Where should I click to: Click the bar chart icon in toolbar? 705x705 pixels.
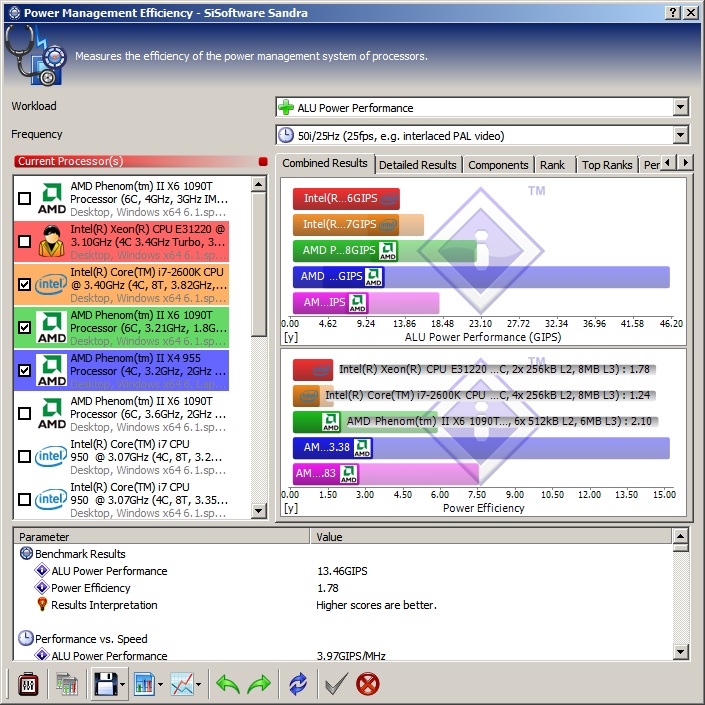pos(144,684)
